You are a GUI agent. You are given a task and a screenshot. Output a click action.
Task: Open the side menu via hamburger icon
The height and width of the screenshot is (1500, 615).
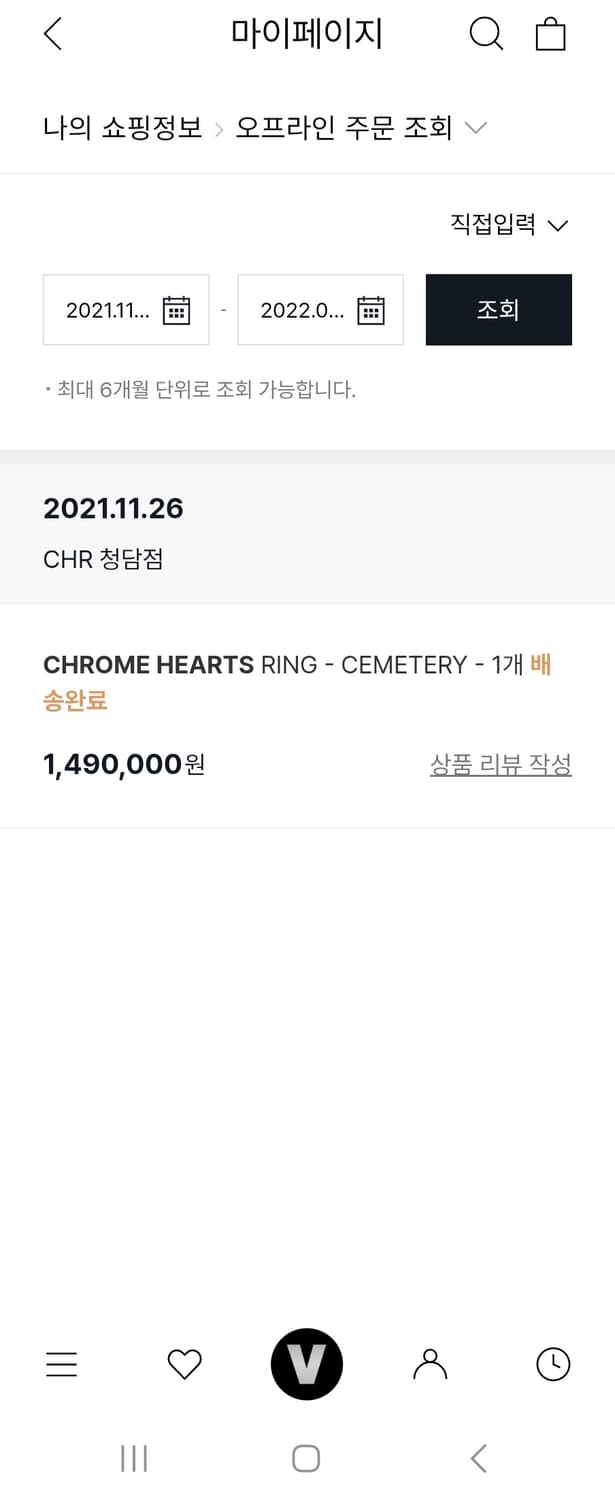[61, 1364]
